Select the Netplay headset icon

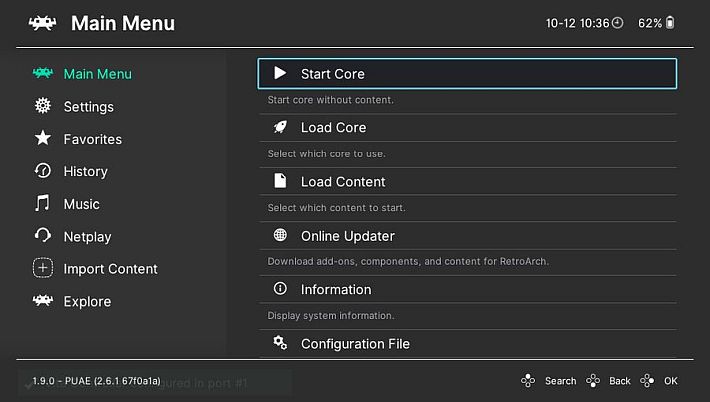43,235
